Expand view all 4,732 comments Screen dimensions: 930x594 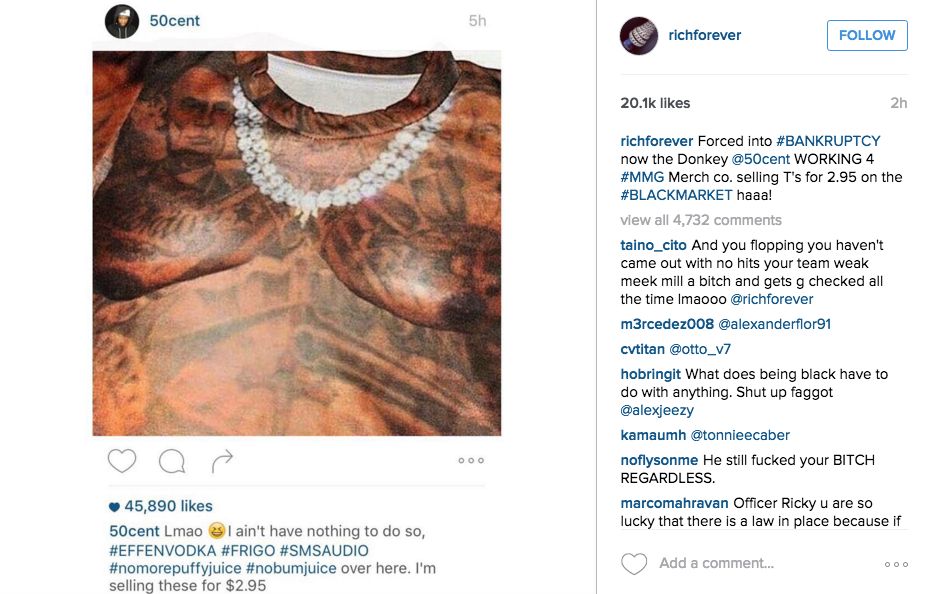click(x=701, y=220)
